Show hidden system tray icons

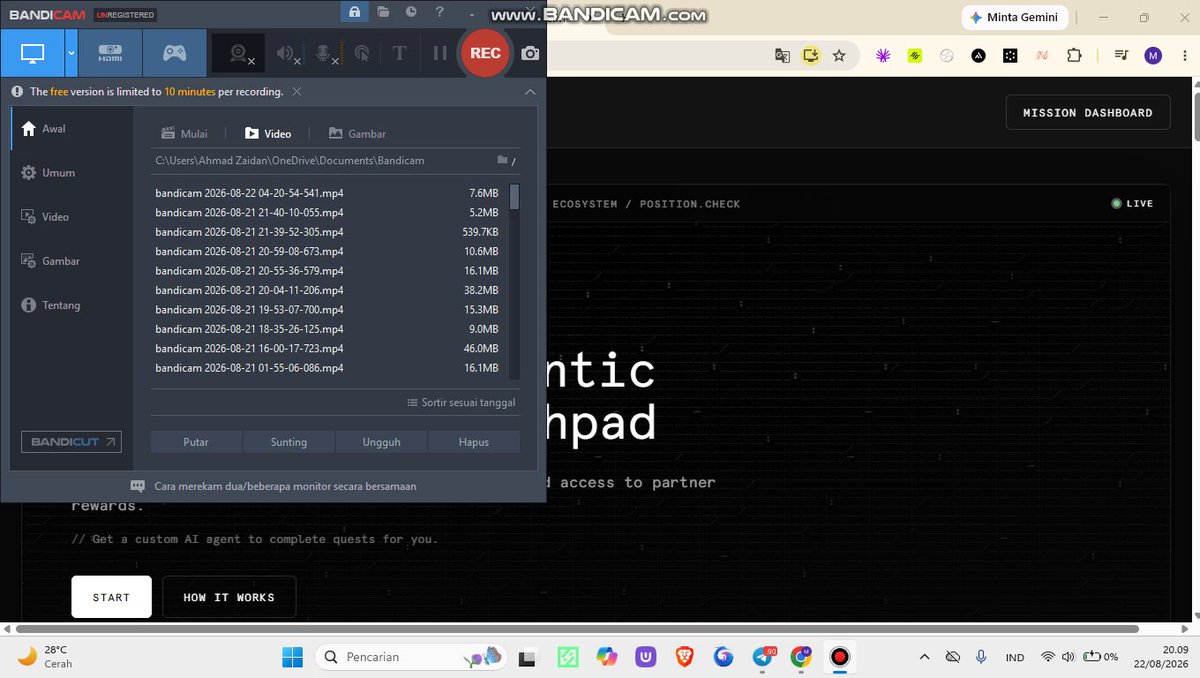(x=924, y=657)
